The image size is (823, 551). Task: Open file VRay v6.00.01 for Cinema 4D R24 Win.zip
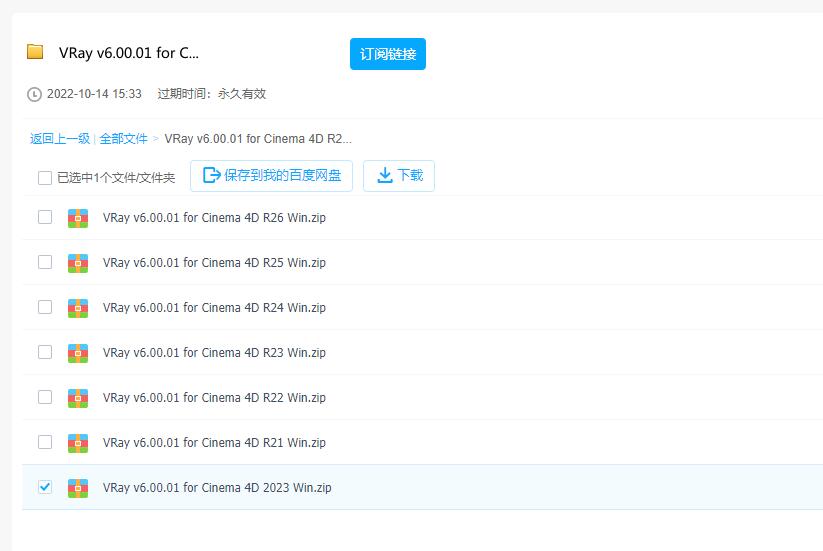click(214, 308)
